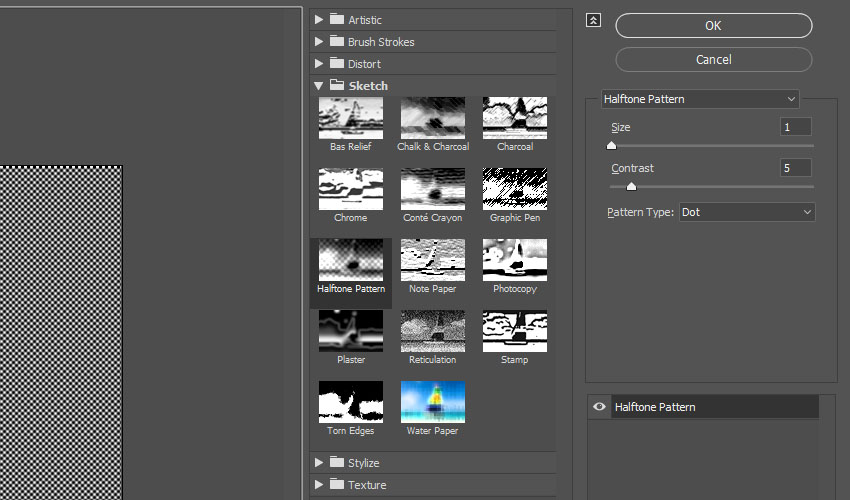Click the Reticulation filter thumbnail
This screenshot has width=850, height=500.
pyautogui.click(x=432, y=331)
